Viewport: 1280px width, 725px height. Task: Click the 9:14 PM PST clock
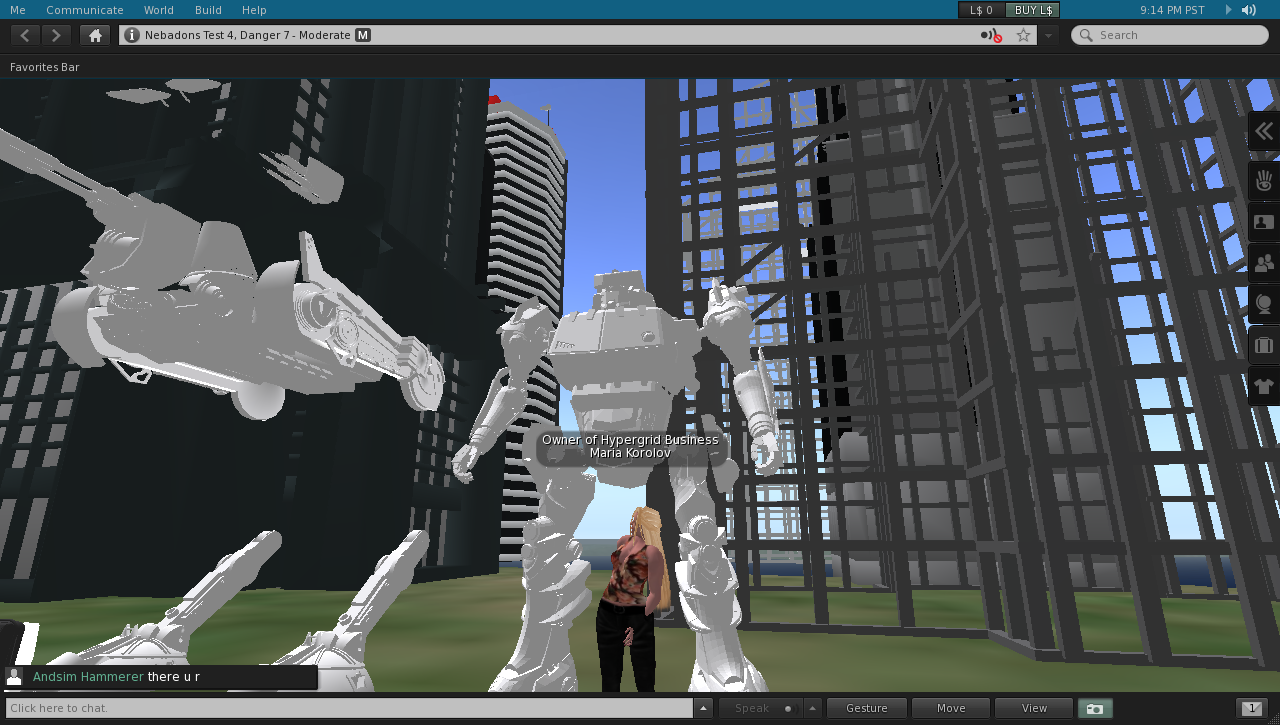(1172, 10)
